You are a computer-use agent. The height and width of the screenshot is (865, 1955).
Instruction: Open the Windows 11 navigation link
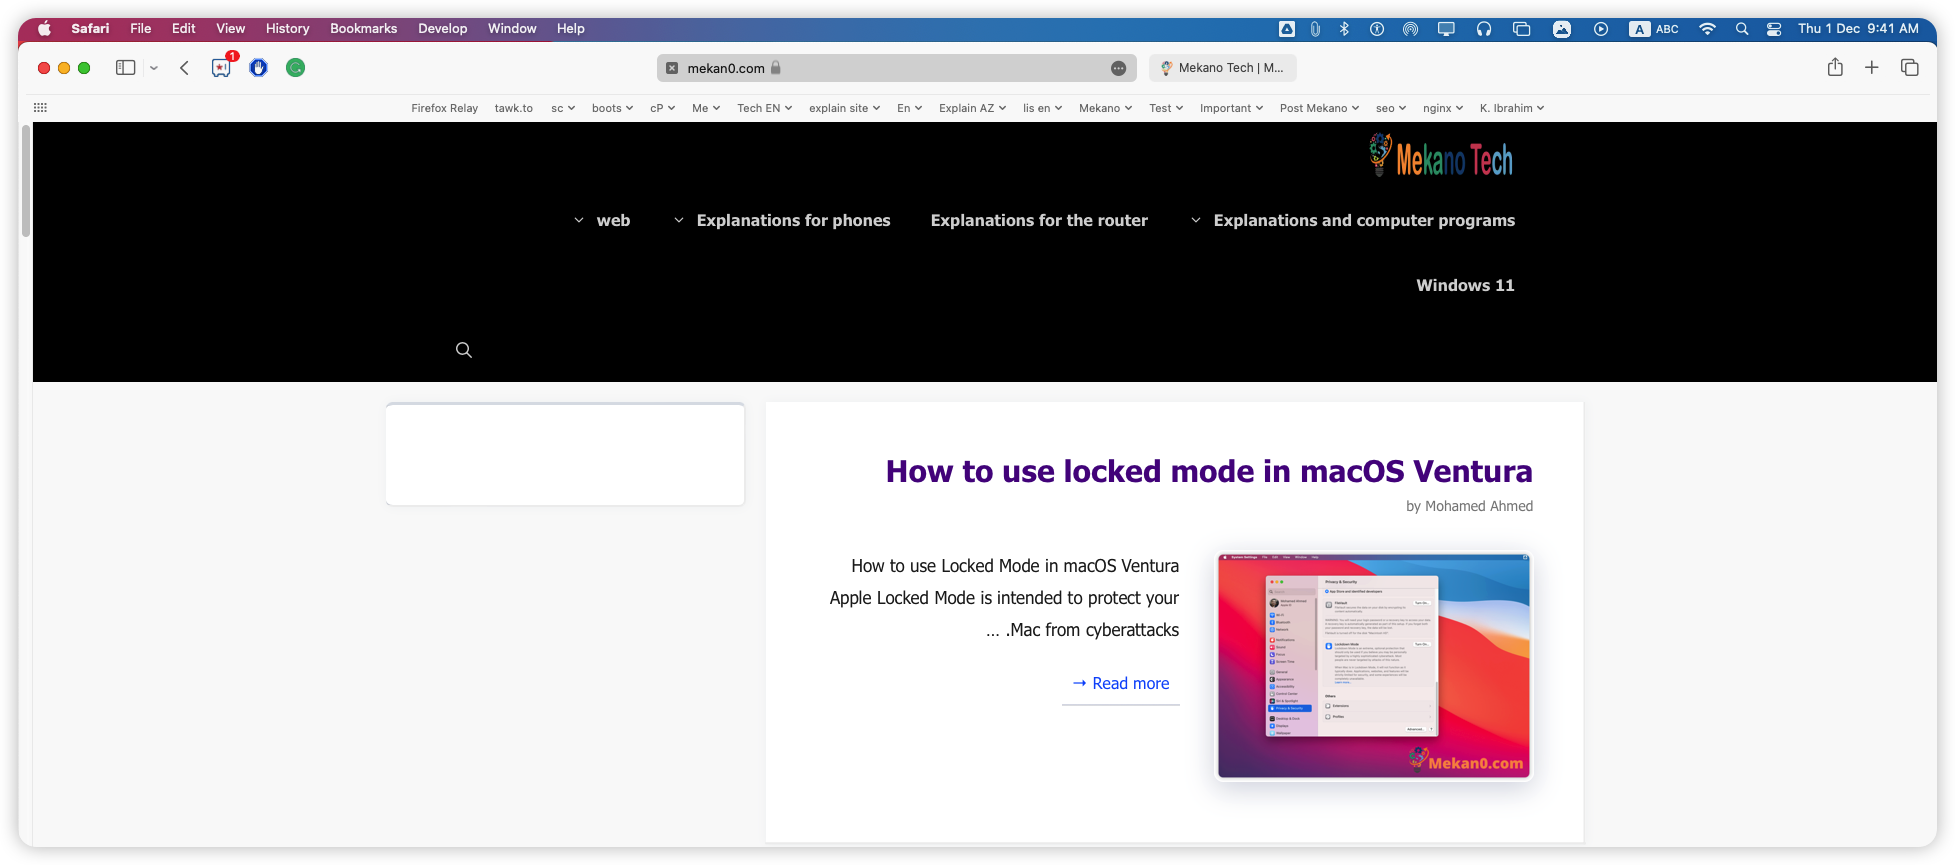point(1465,285)
